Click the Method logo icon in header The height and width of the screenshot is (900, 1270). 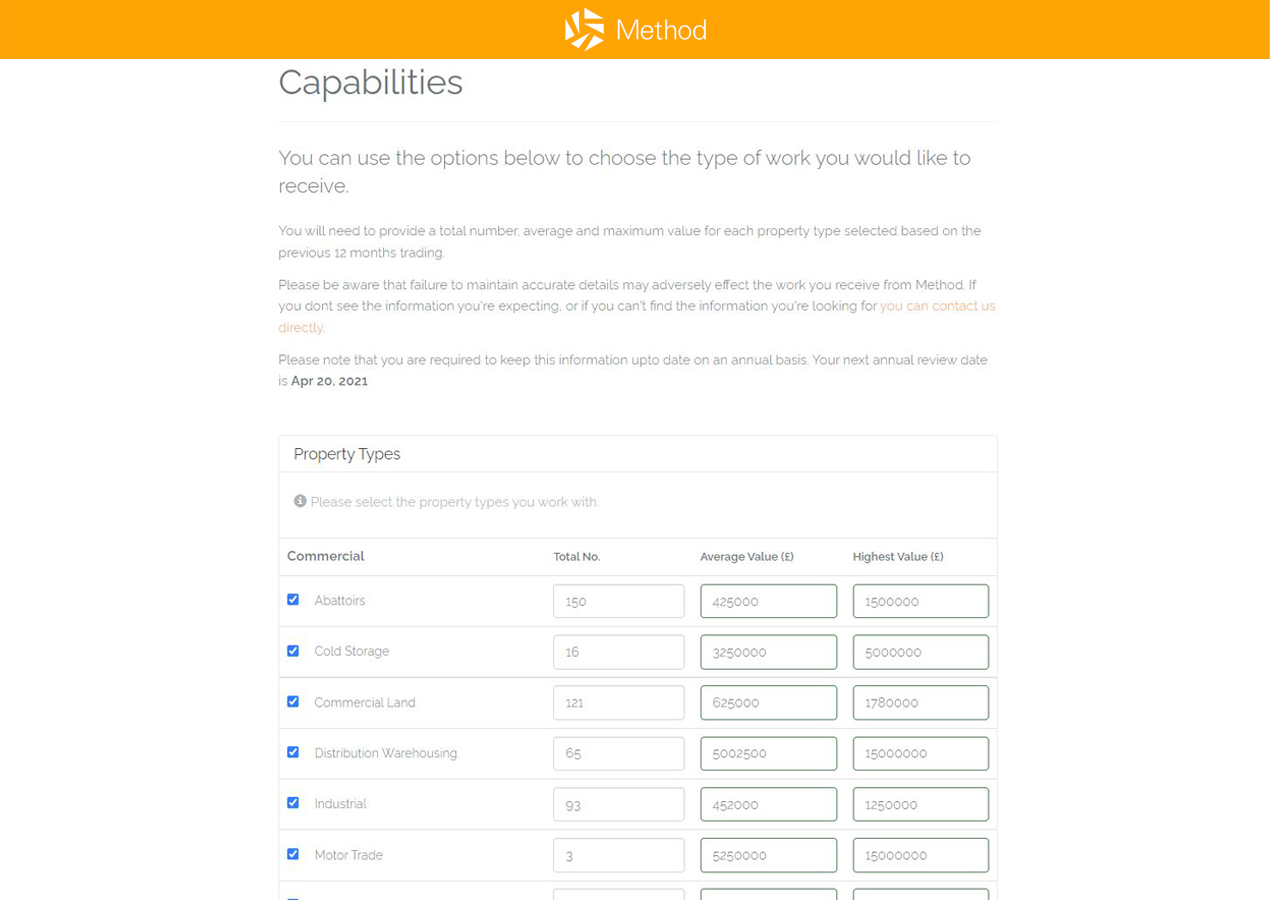[584, 29]
